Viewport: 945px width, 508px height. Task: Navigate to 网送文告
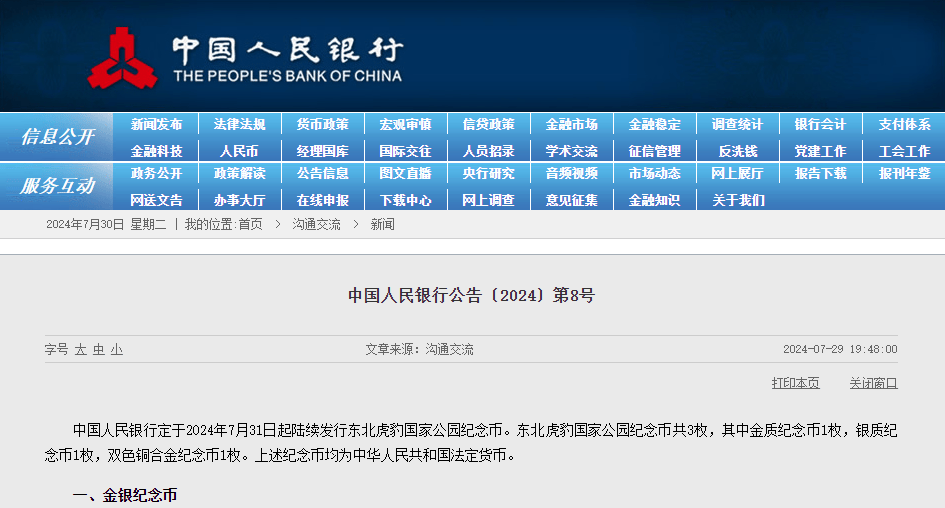156,200
